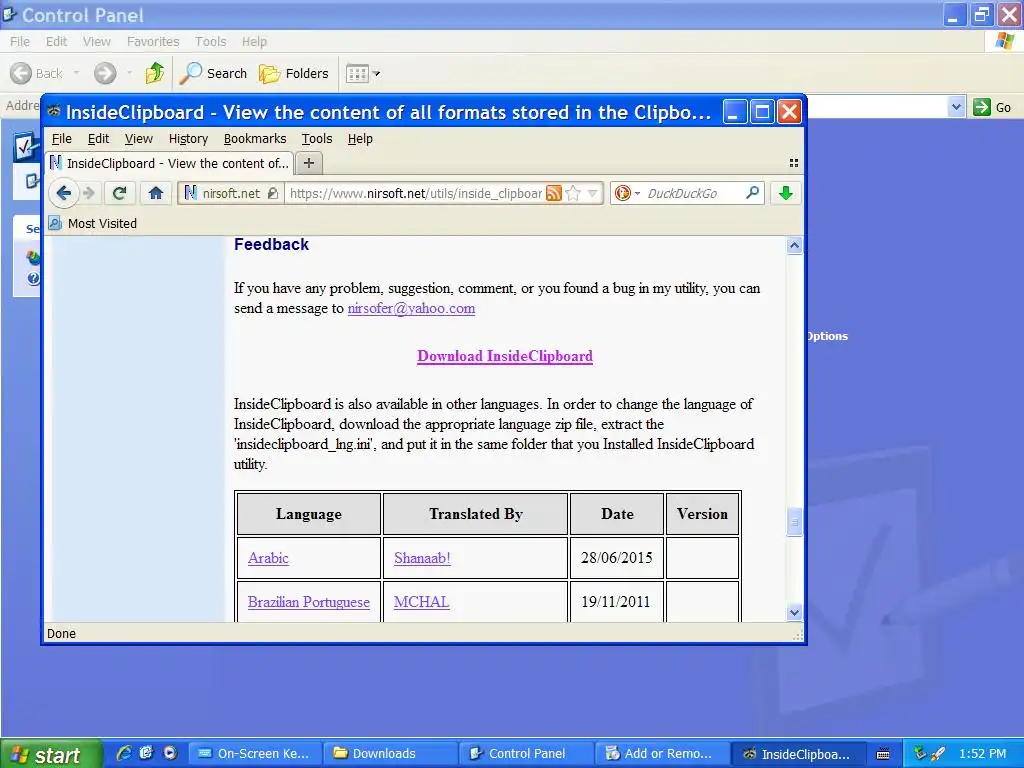The height and width of the screenshot is (768, 1024).
Task: Open the History menu
Action: (x=188, y=138)
